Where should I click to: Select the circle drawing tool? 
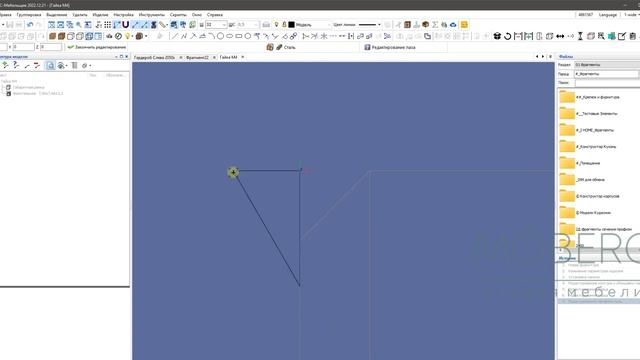(x=220, y=36)
